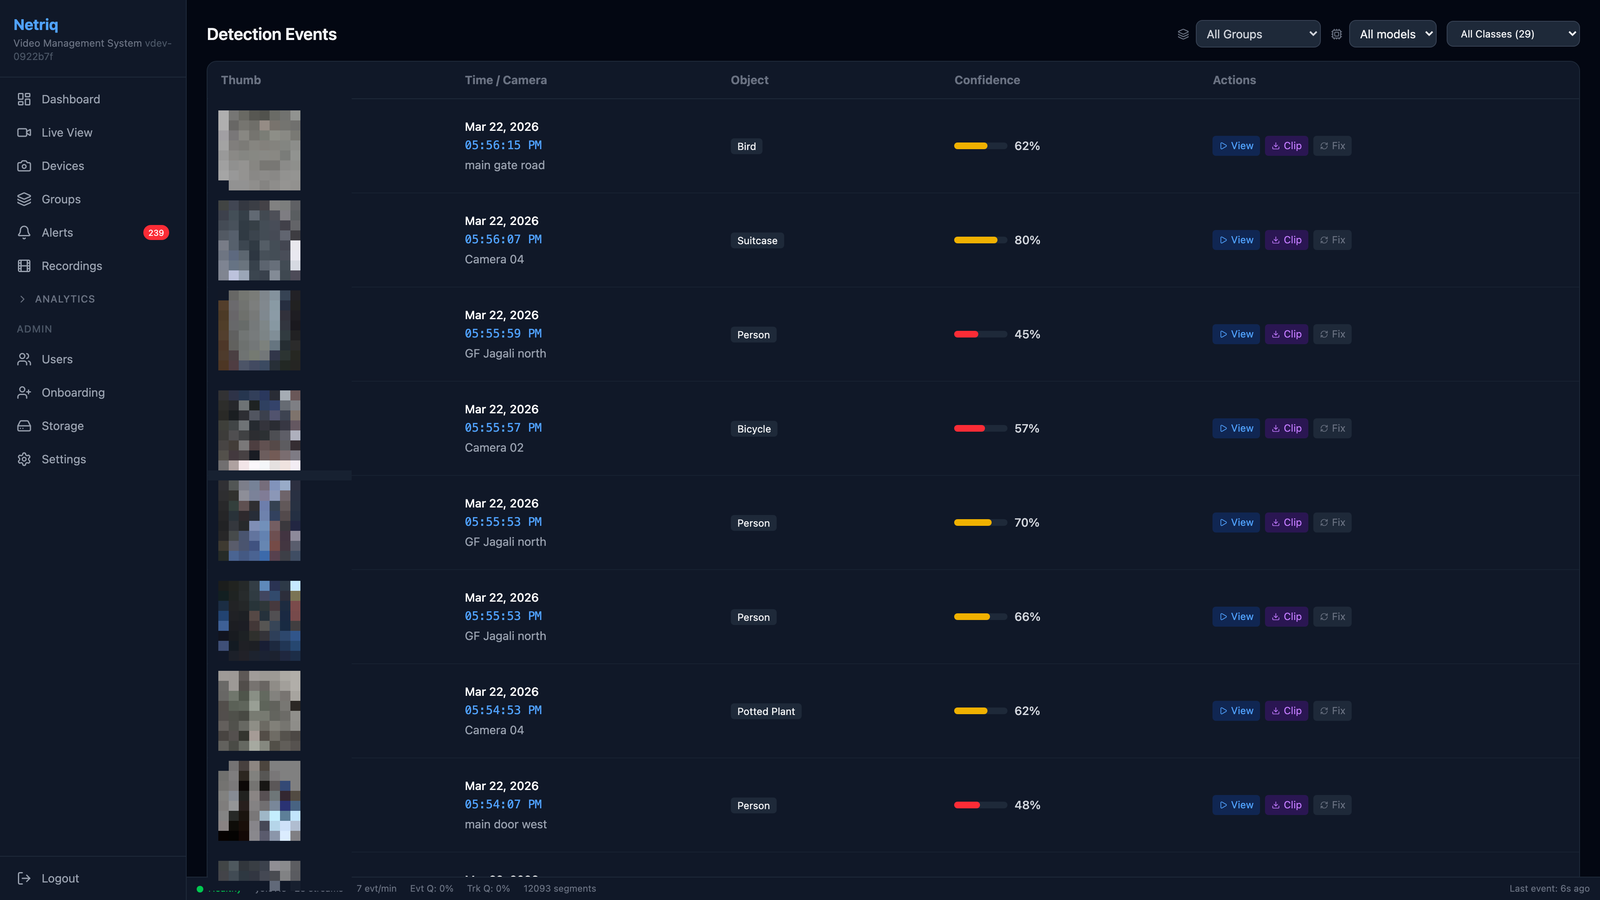Click the Devices camera icon
1600x900 pixels.
tap(24, 166)
